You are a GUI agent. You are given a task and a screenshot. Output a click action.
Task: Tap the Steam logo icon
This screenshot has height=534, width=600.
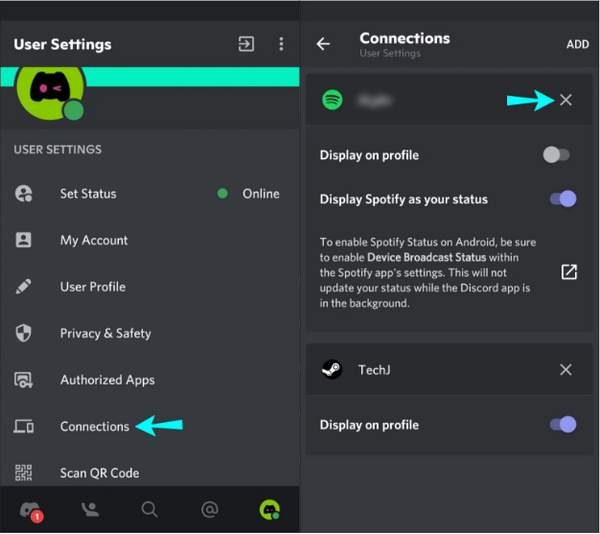point(332,370)
